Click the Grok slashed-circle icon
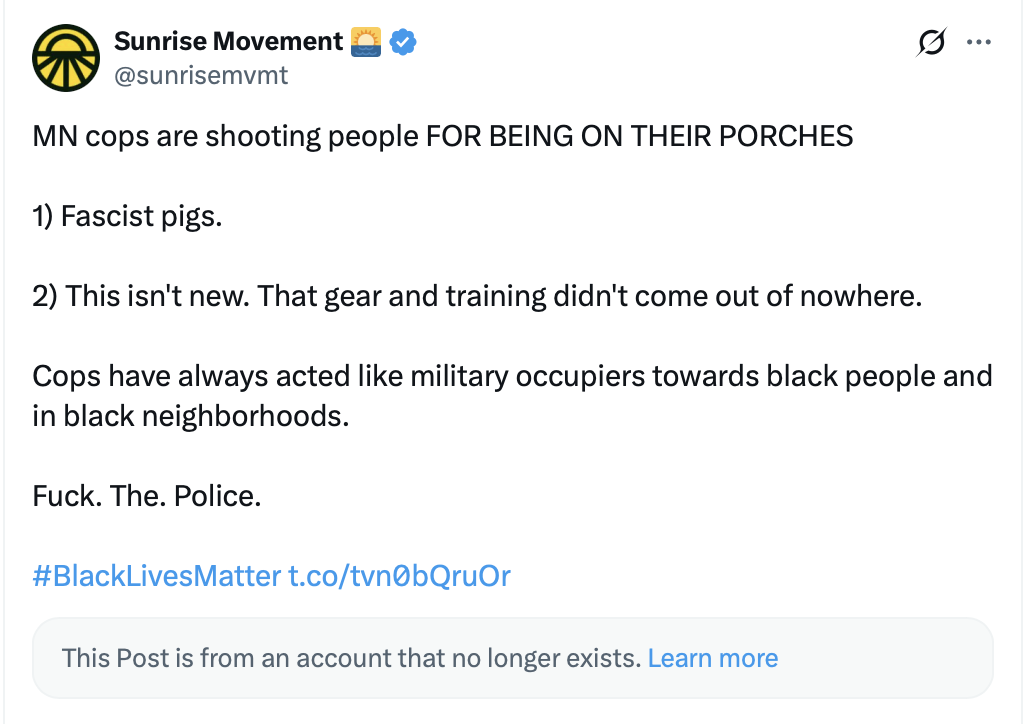The height and width of the screenshot is (724, 1024). click(x=930, y=42)
